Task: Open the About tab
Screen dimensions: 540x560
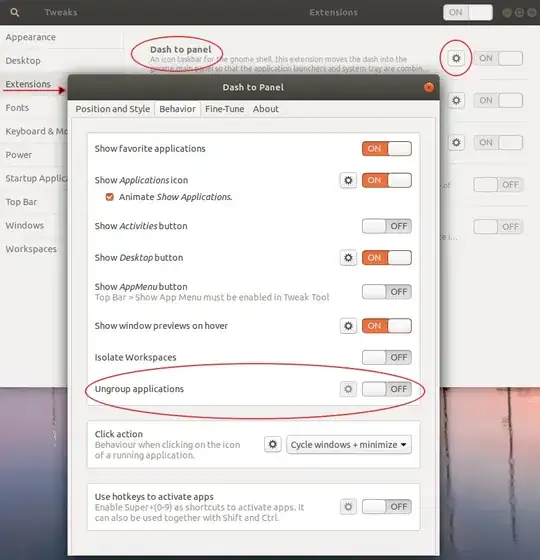Action: click(266, 109)
